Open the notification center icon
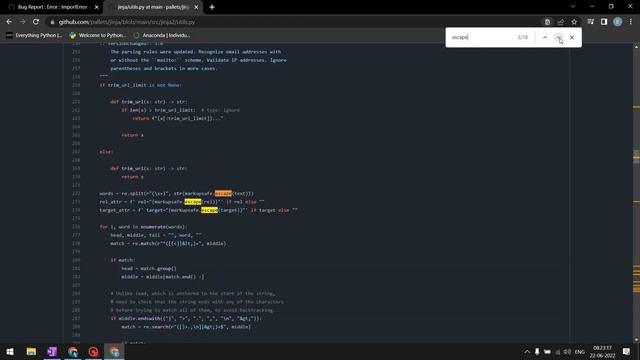 pyautogui.click(x=627, y=351)
